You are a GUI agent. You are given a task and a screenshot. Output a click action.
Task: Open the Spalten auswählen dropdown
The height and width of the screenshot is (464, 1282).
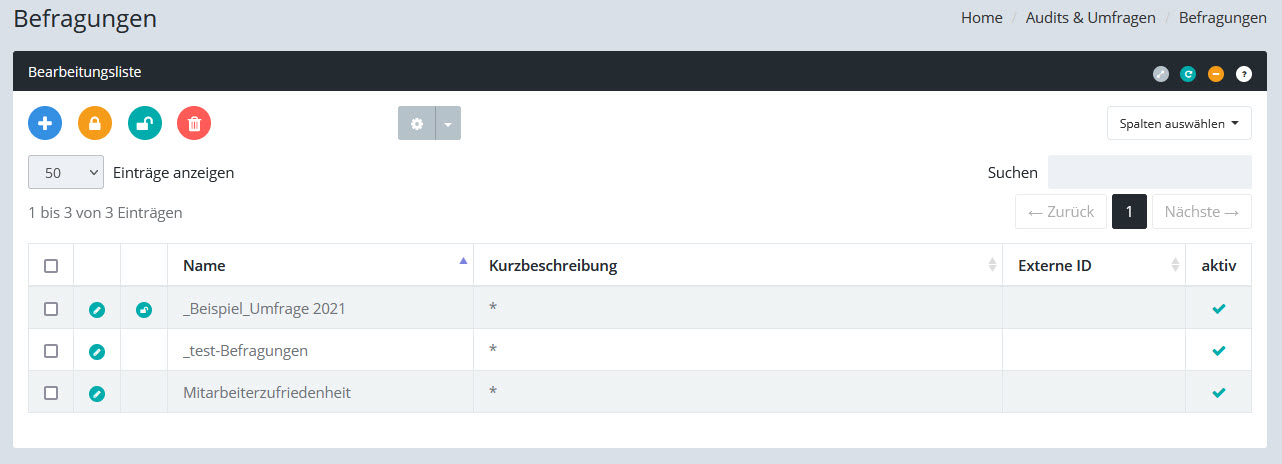[1179, 123]
